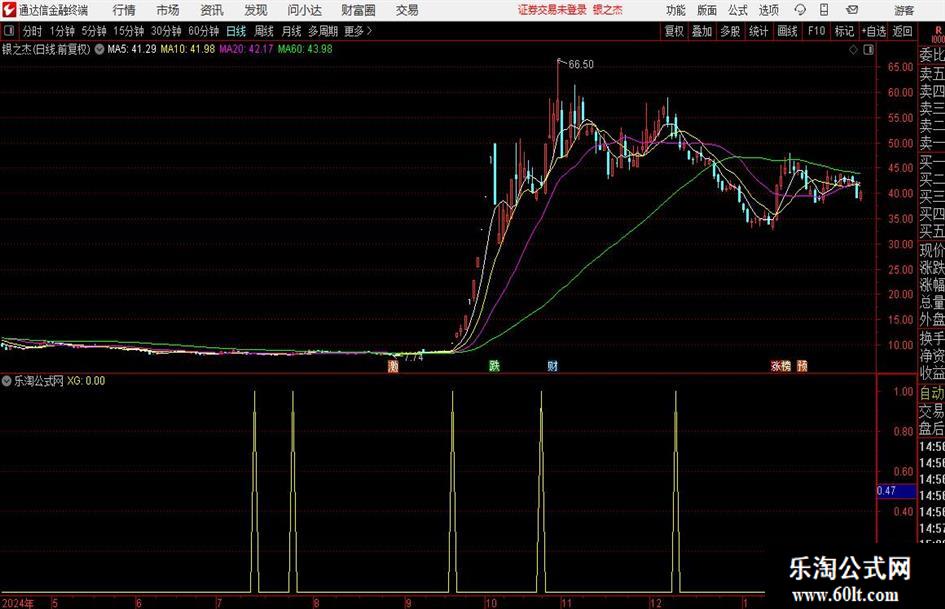Click the 标记 mark button

click(844, 31)
